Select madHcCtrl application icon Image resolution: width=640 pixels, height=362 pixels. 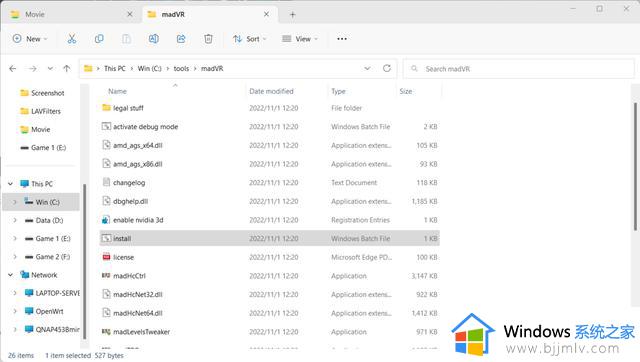(106, 276)
